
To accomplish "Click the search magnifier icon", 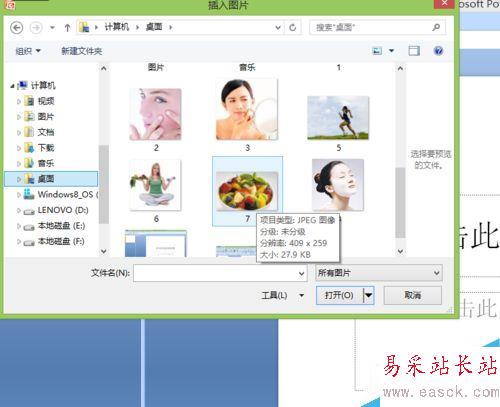I will click(436, 27).
